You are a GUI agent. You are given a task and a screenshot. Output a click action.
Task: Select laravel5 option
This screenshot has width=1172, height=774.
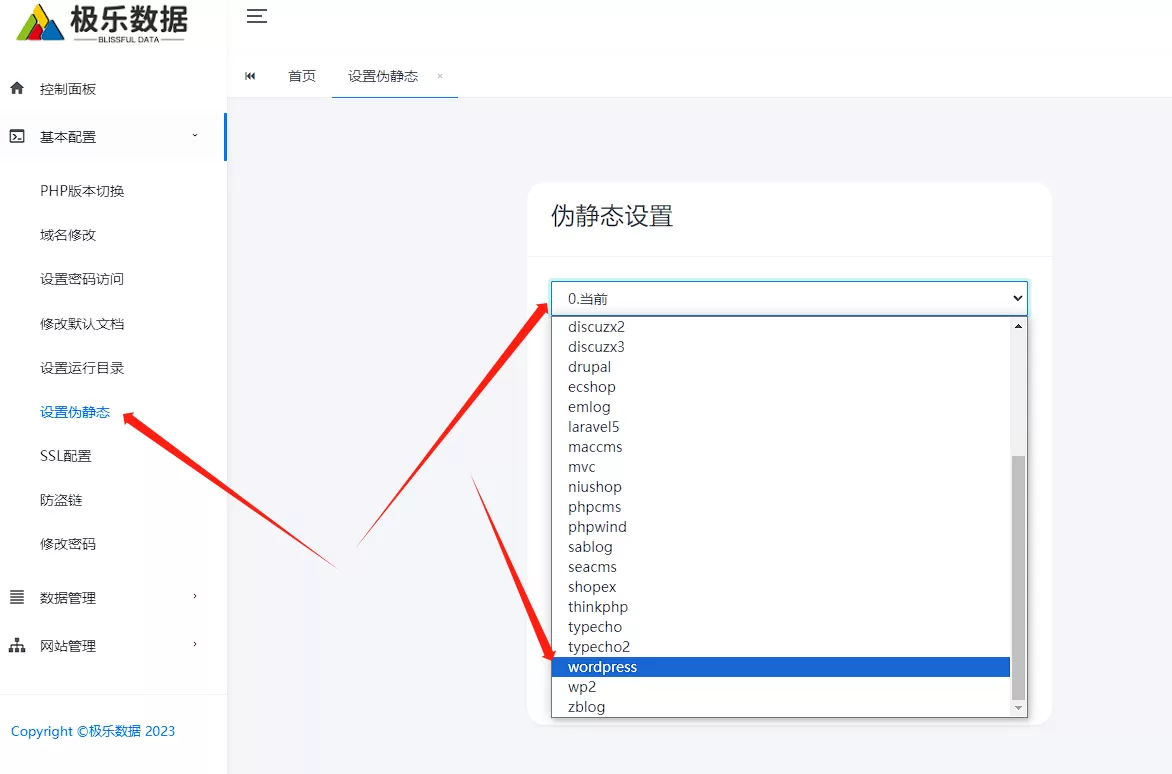click(x=781, y=427)
